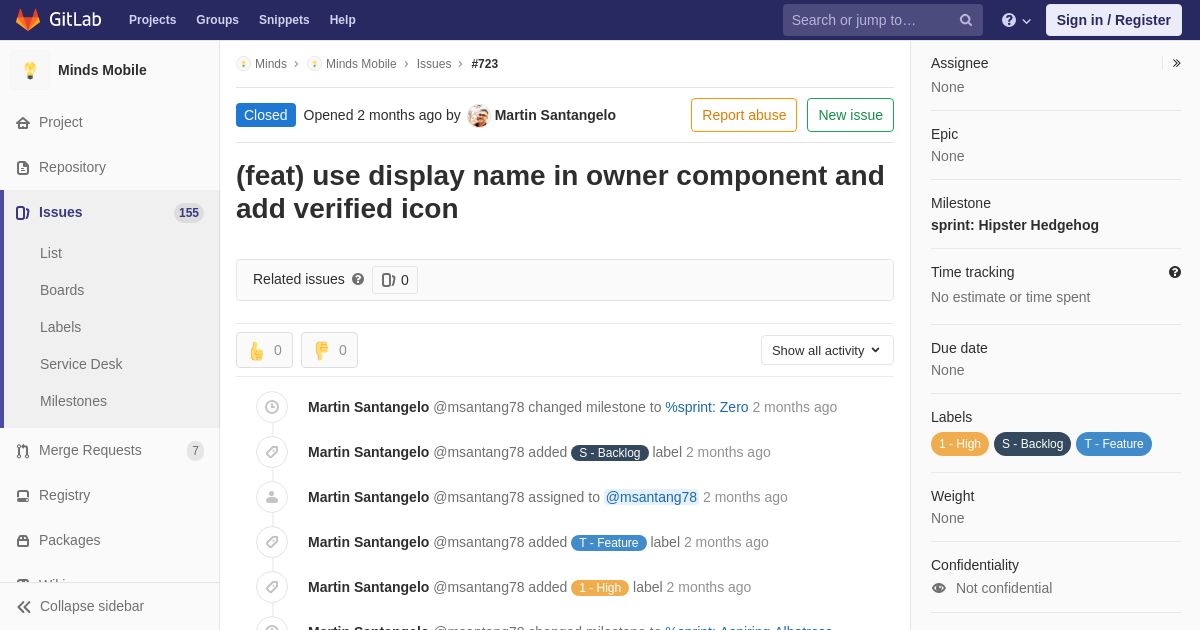1200x630 pixels.
Task: Click the Repository file icon
Action: point(23,168)
